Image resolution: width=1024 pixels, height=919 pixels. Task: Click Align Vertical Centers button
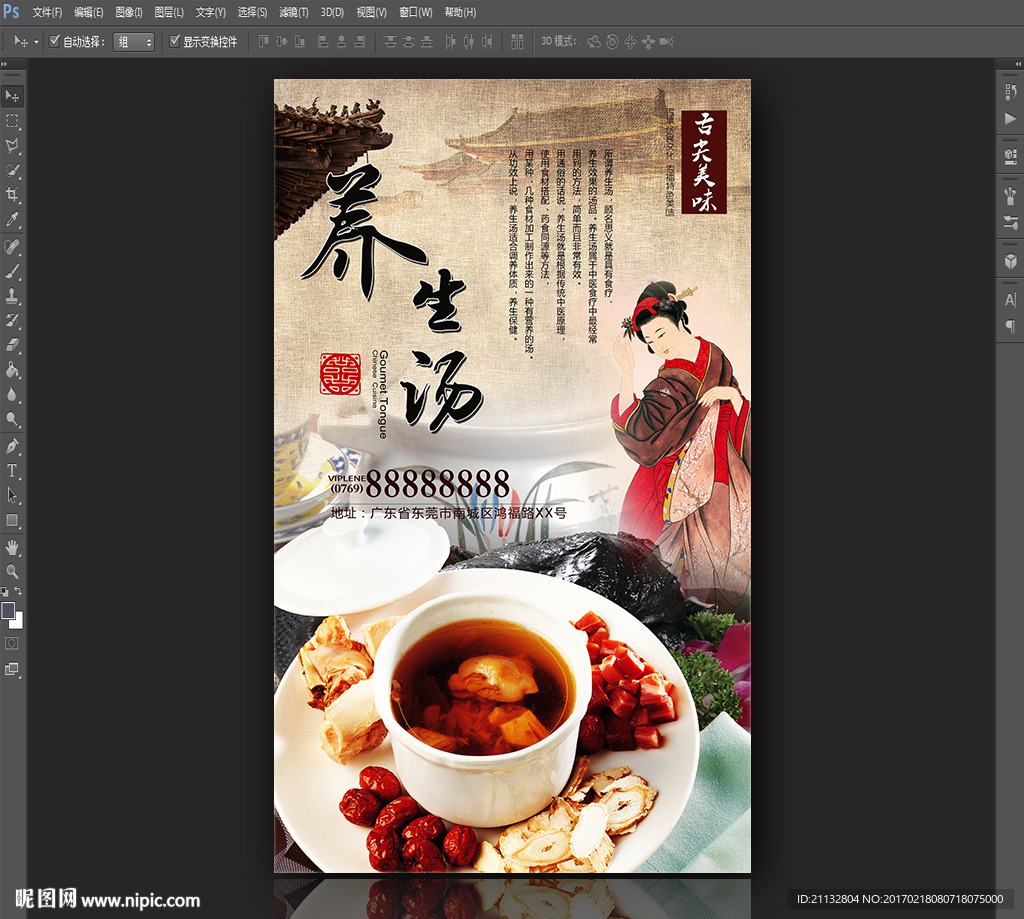click(x=281, y=42)
